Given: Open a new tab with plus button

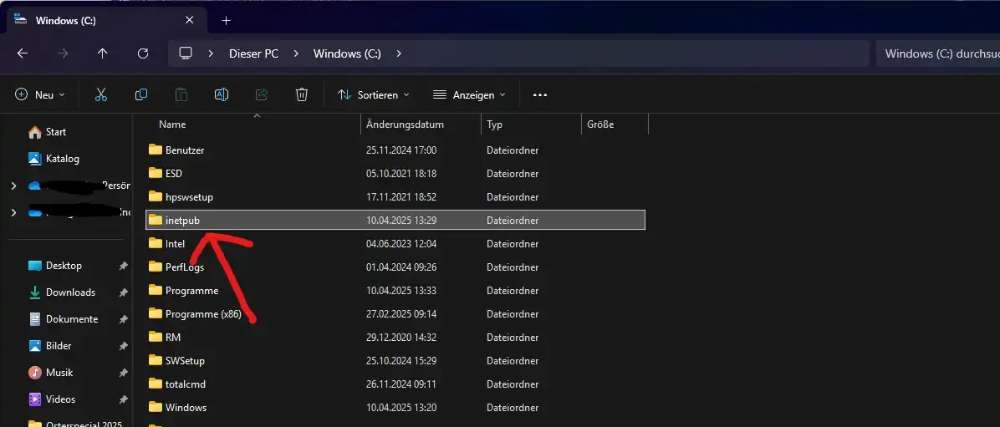Looking at the screenshot, I should 226,20.
